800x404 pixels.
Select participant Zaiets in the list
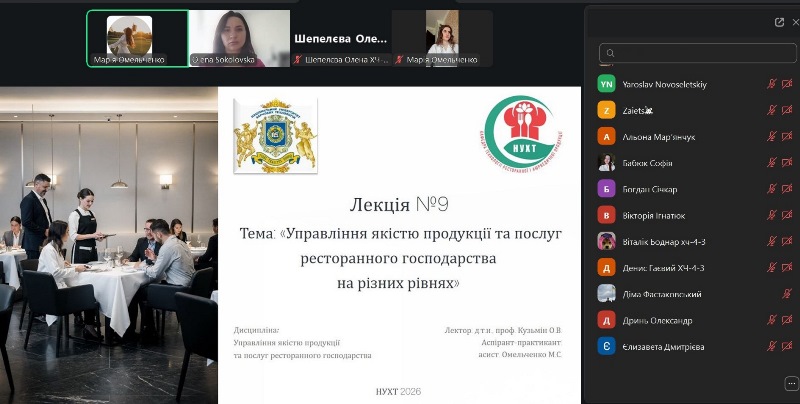point(696,110)
